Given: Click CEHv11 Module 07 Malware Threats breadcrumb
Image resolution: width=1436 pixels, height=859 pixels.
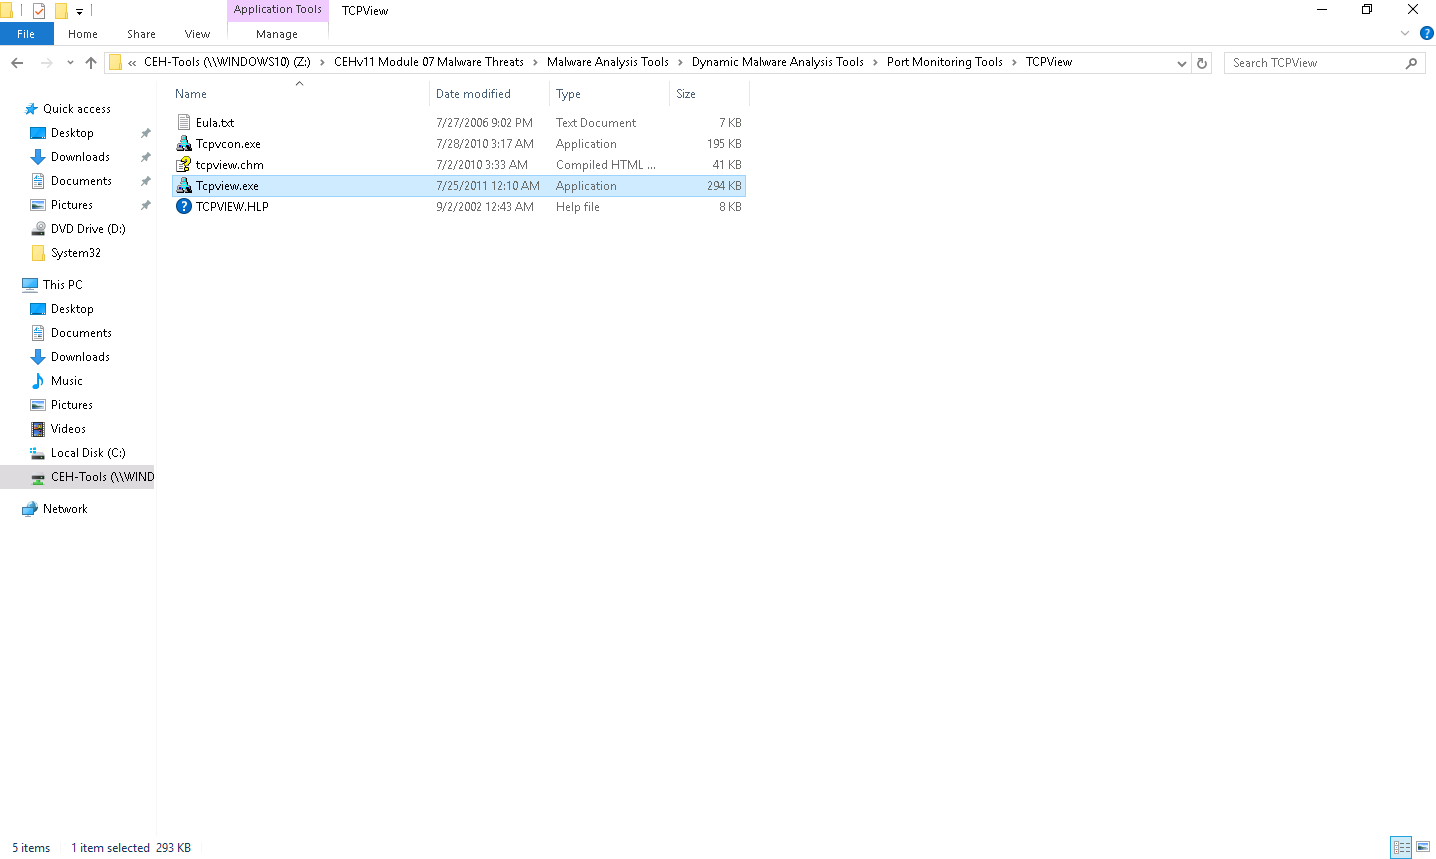Looking at the screenshot, I should pos(429,62).
